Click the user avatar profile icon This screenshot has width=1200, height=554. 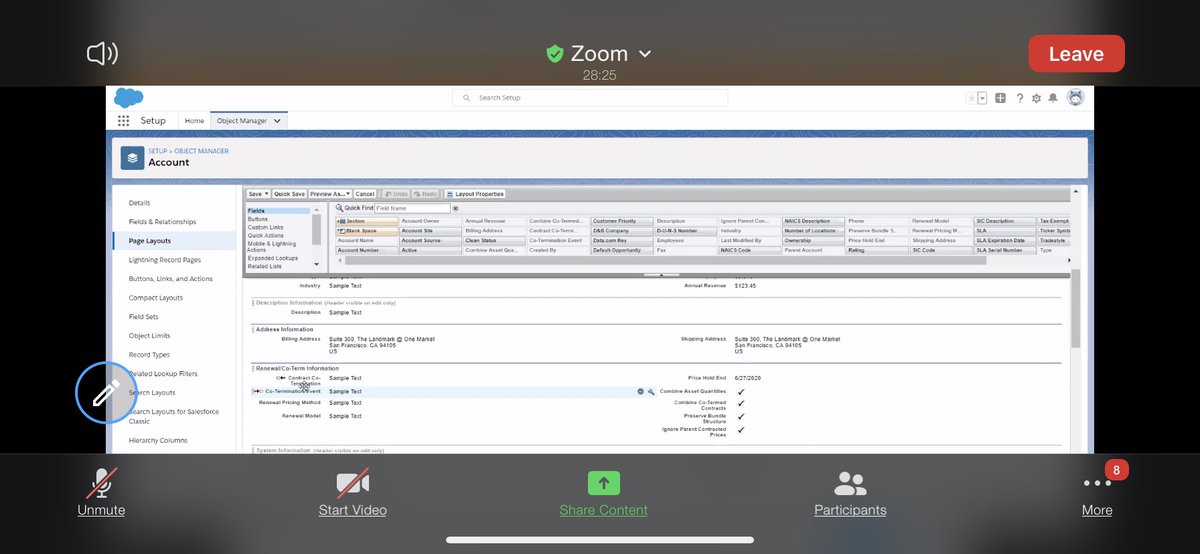[x=1076, y=98]
